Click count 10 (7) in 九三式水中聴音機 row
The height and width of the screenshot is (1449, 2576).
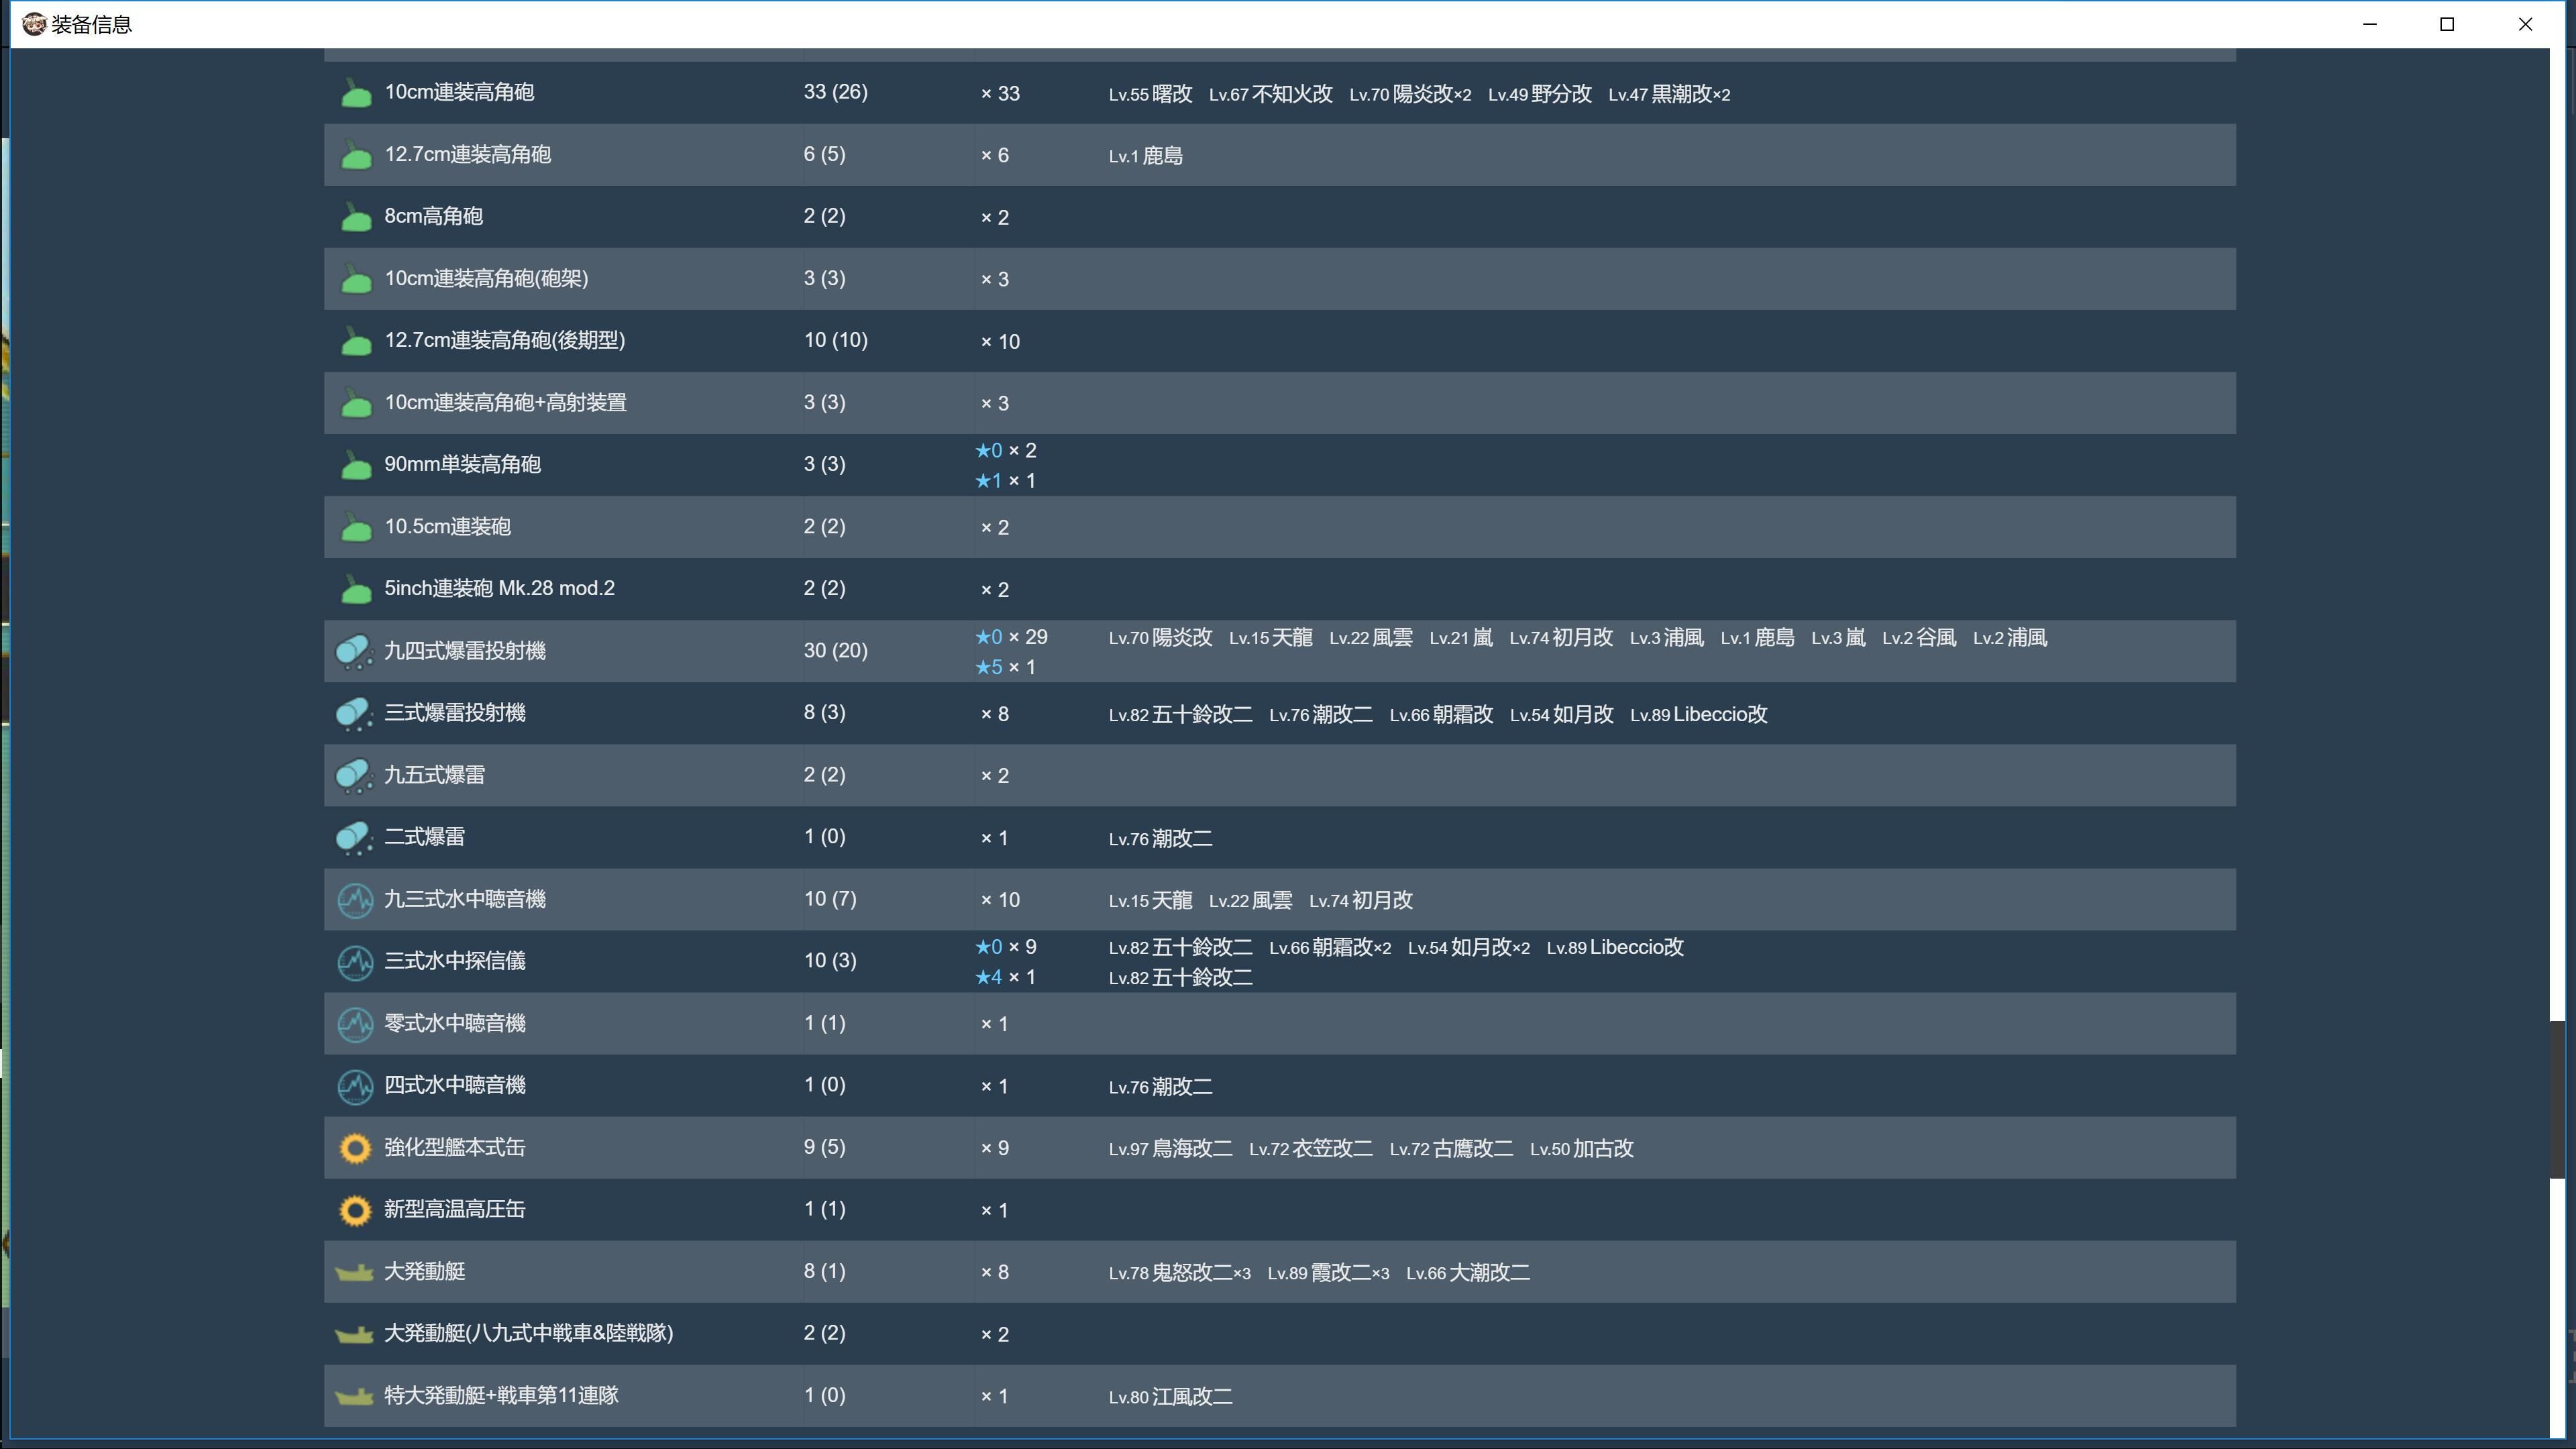tap(830, 899)
